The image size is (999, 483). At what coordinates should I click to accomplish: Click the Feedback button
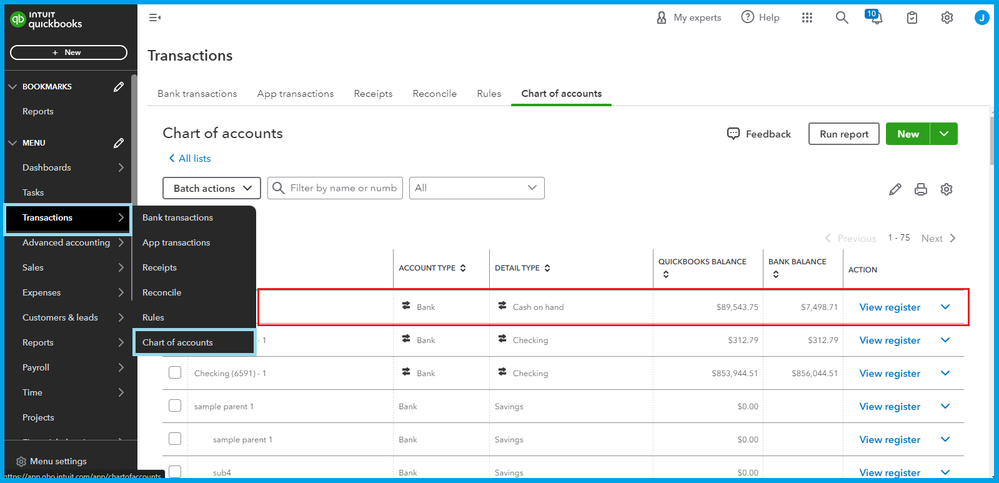click(759, 134)
